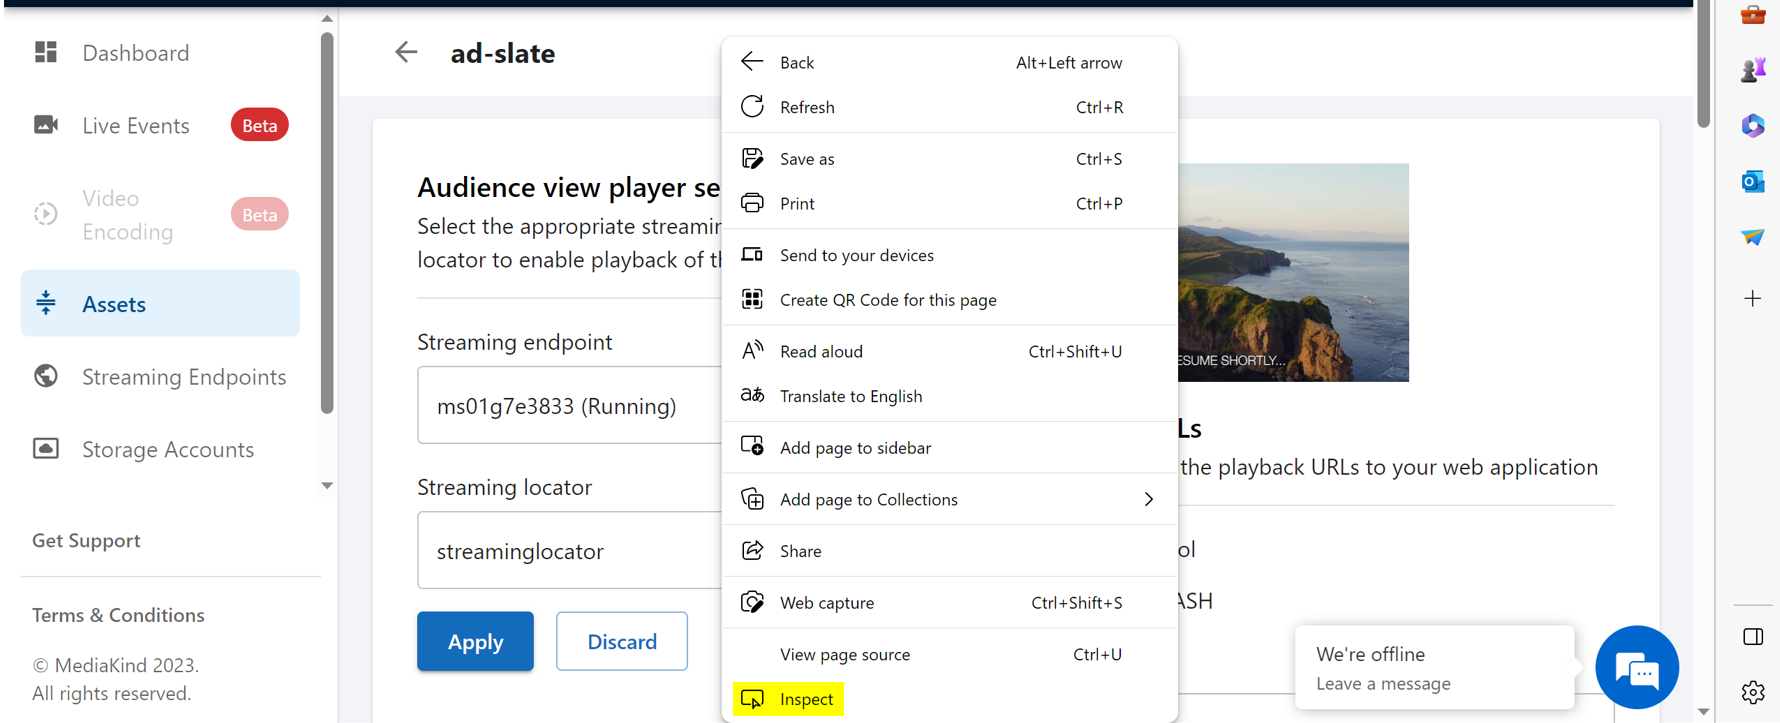Open the Dashboard icon in sidebar
This screenshot has width=1780, height=723.
pyautogui.click(x=46, y=52)
